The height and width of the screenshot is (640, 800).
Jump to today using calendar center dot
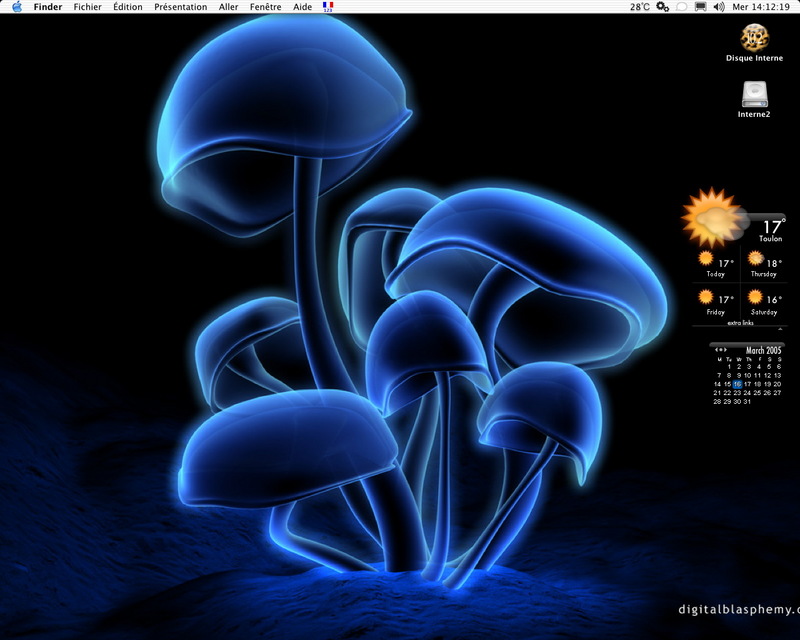click(721, 350)
